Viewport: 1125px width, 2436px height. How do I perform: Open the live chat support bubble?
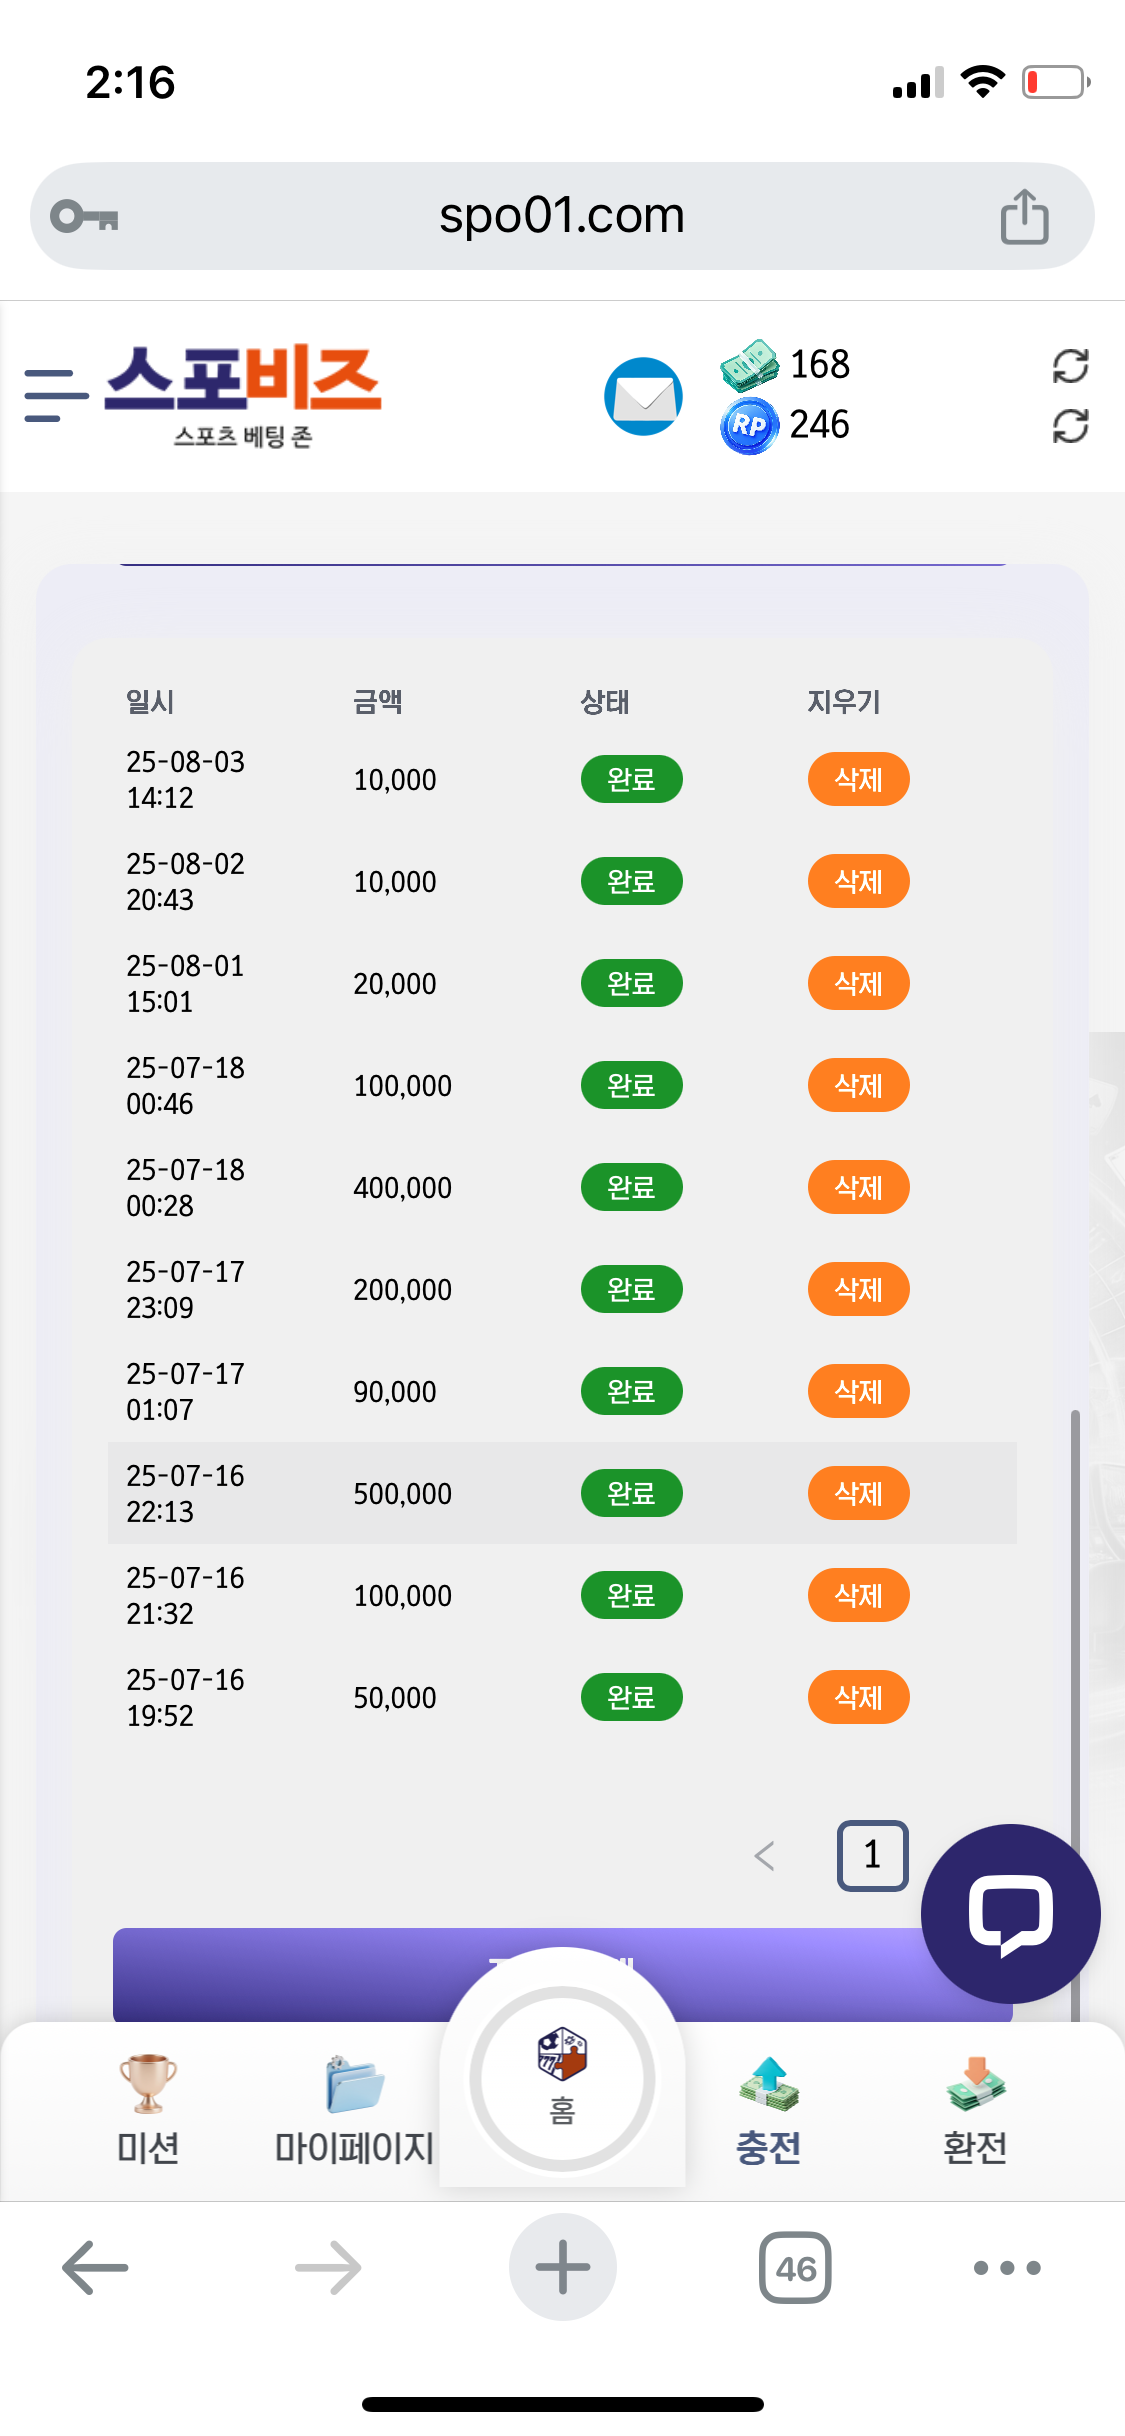click(x=1010, y=1913)
